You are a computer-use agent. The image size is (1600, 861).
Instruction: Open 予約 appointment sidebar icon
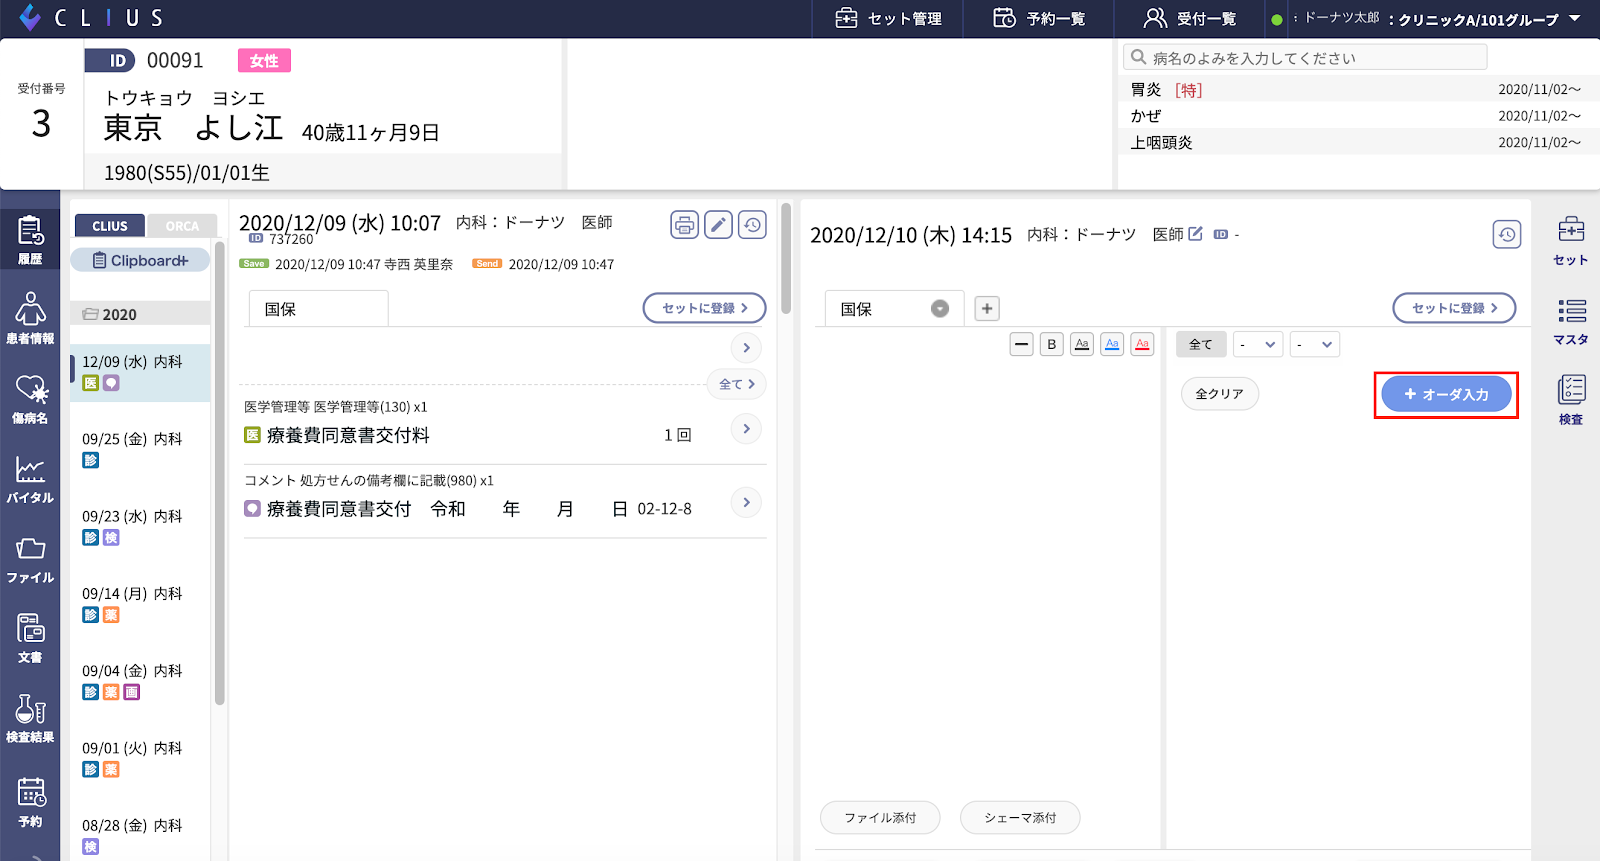30,802
